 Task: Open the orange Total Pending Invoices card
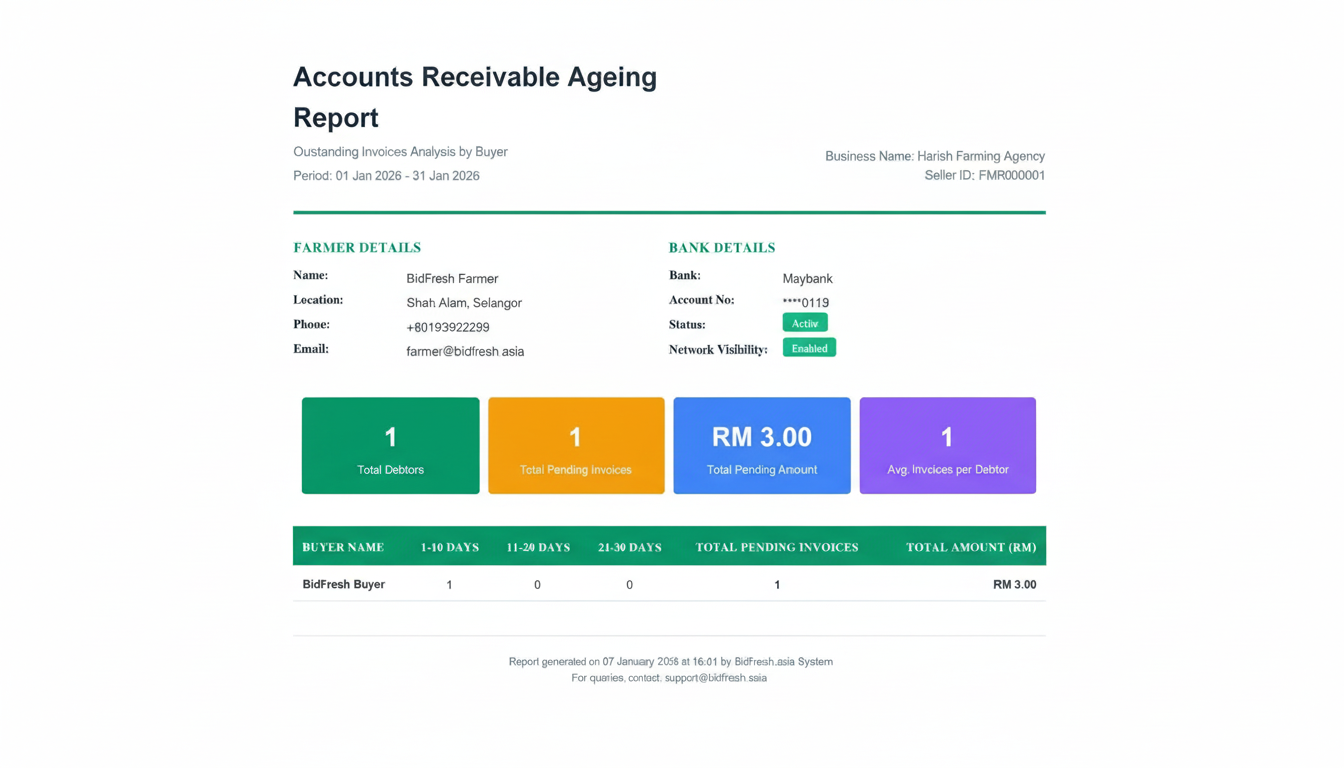(x=576, y=445)
